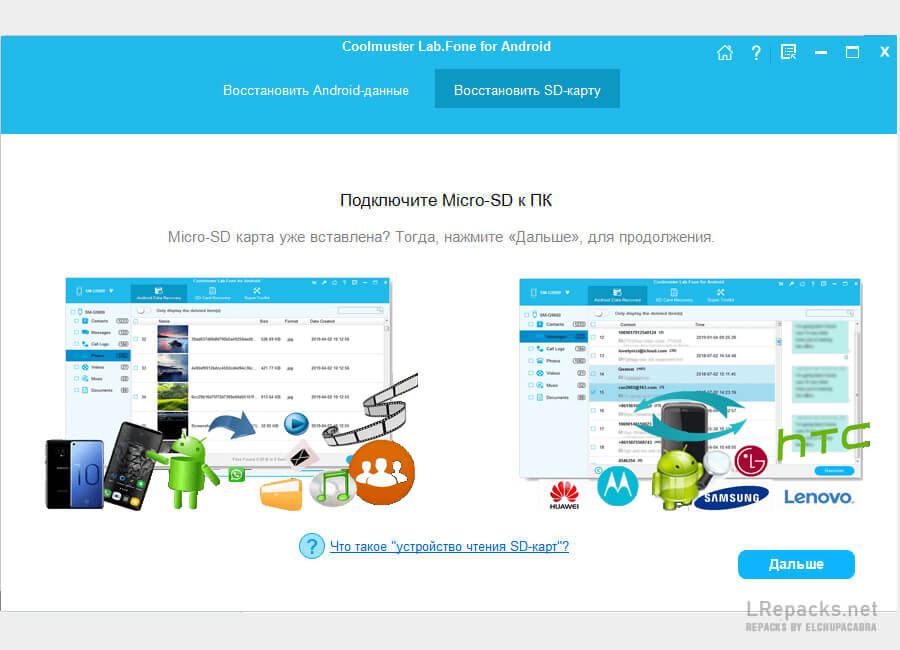The width and height of the screenshot is (900, 650).
Task: Click the text Micro-SD карта уже вставлена
Action: click(278, 237)
